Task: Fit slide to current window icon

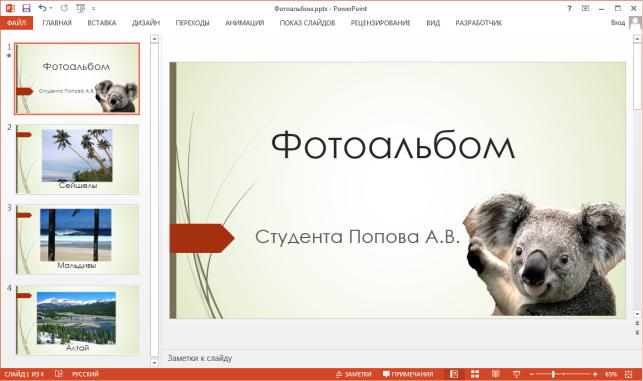Action: 629,374
